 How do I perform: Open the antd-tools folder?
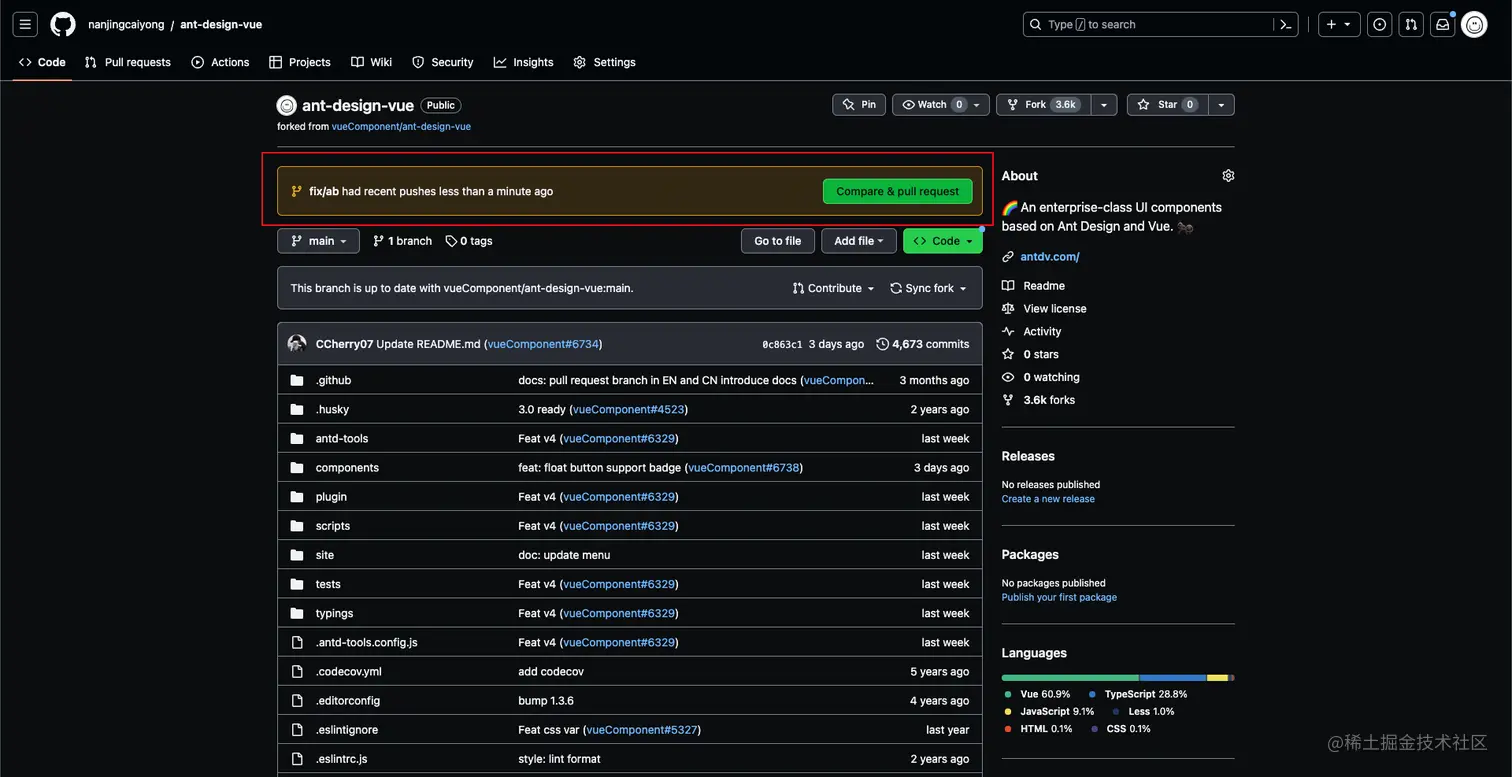[342, 438]
